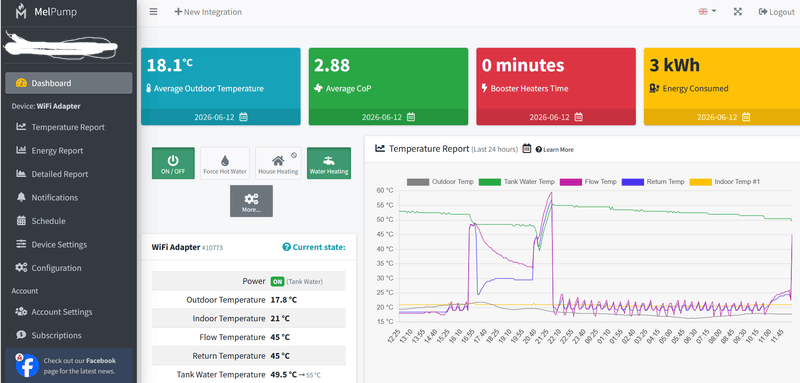Click the Facebook logo icon
Viewport: 800px width, 383px height.
[27, 365]
